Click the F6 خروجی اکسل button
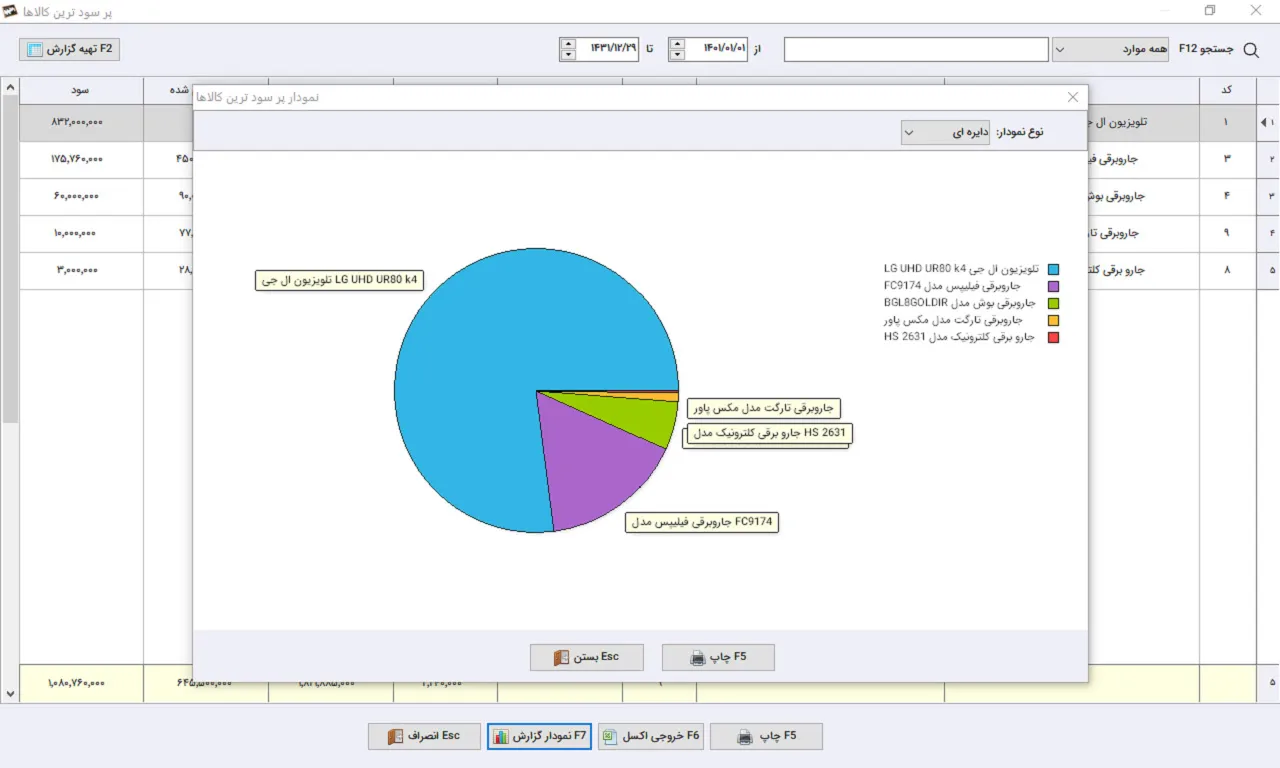The height and width of the screenshot is (768, 1280). tap(652, 736)
